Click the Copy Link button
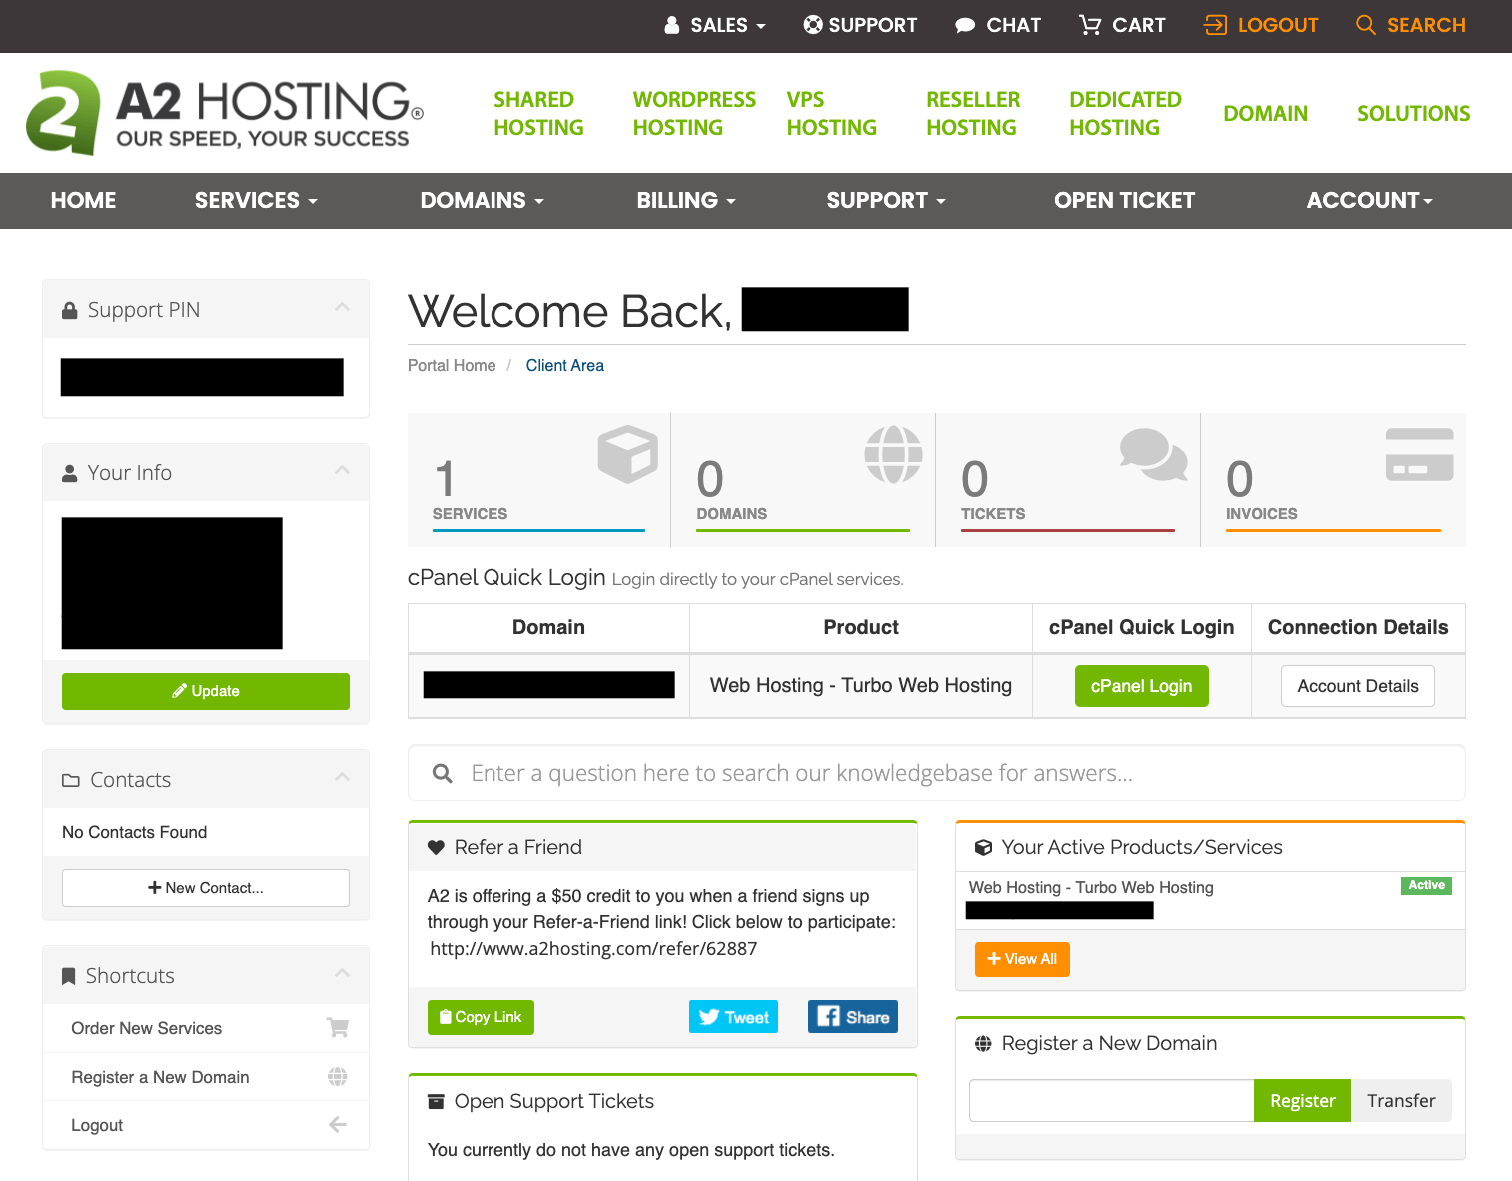The width and height of the screenshot is (1512, 1181). pos(481,1017)
